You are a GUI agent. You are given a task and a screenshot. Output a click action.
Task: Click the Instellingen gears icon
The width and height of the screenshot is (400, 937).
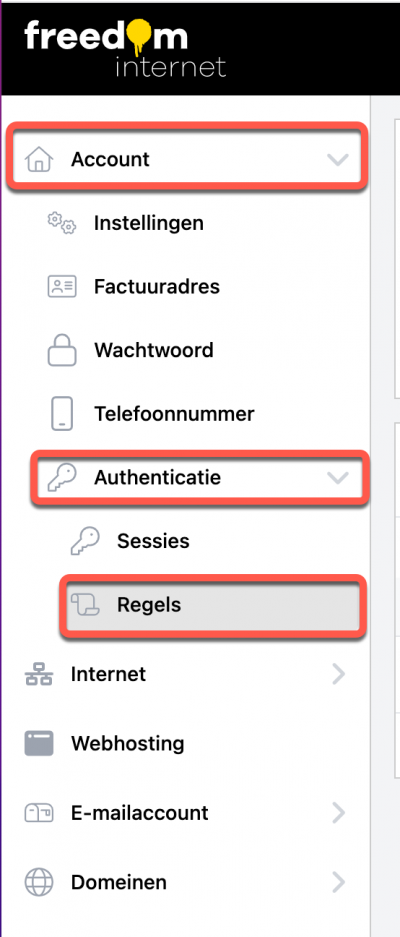62,223
